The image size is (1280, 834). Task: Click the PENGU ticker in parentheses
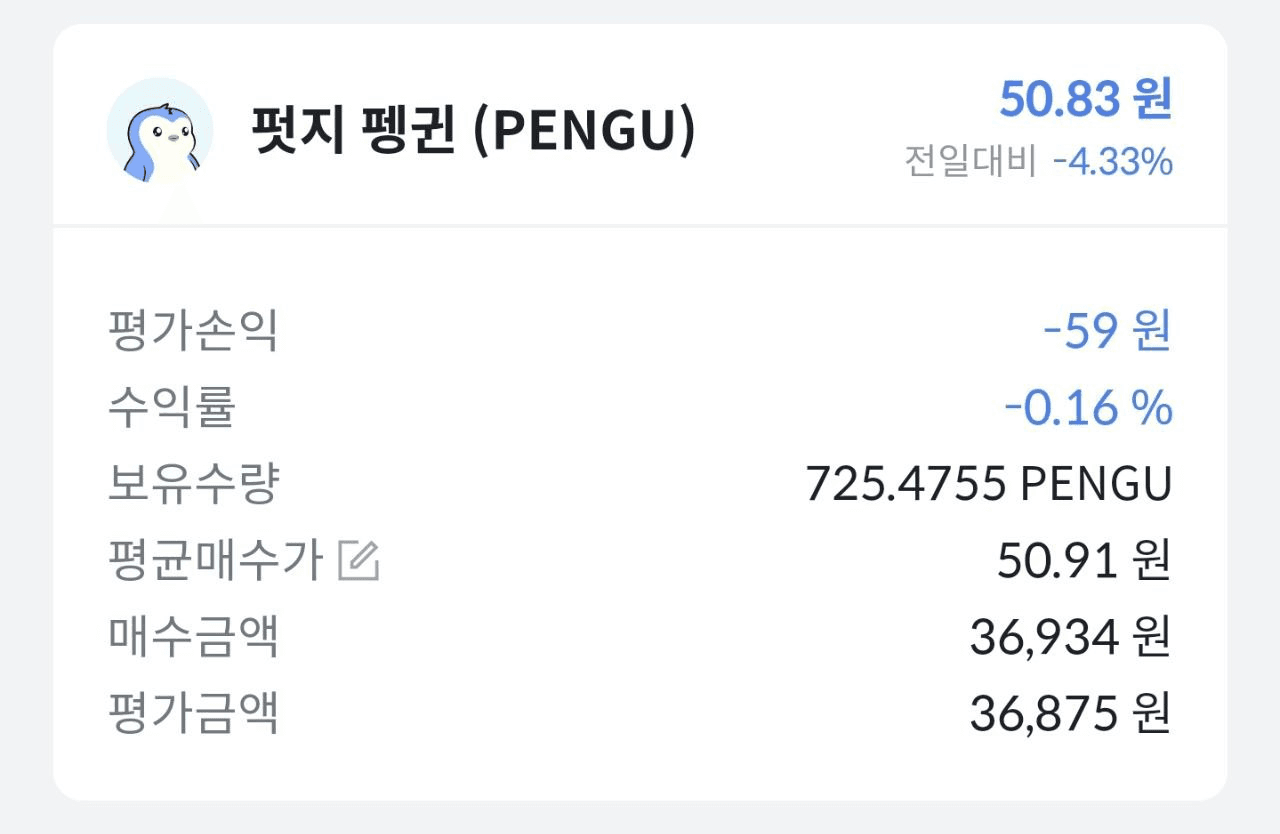tap(582, 131)
